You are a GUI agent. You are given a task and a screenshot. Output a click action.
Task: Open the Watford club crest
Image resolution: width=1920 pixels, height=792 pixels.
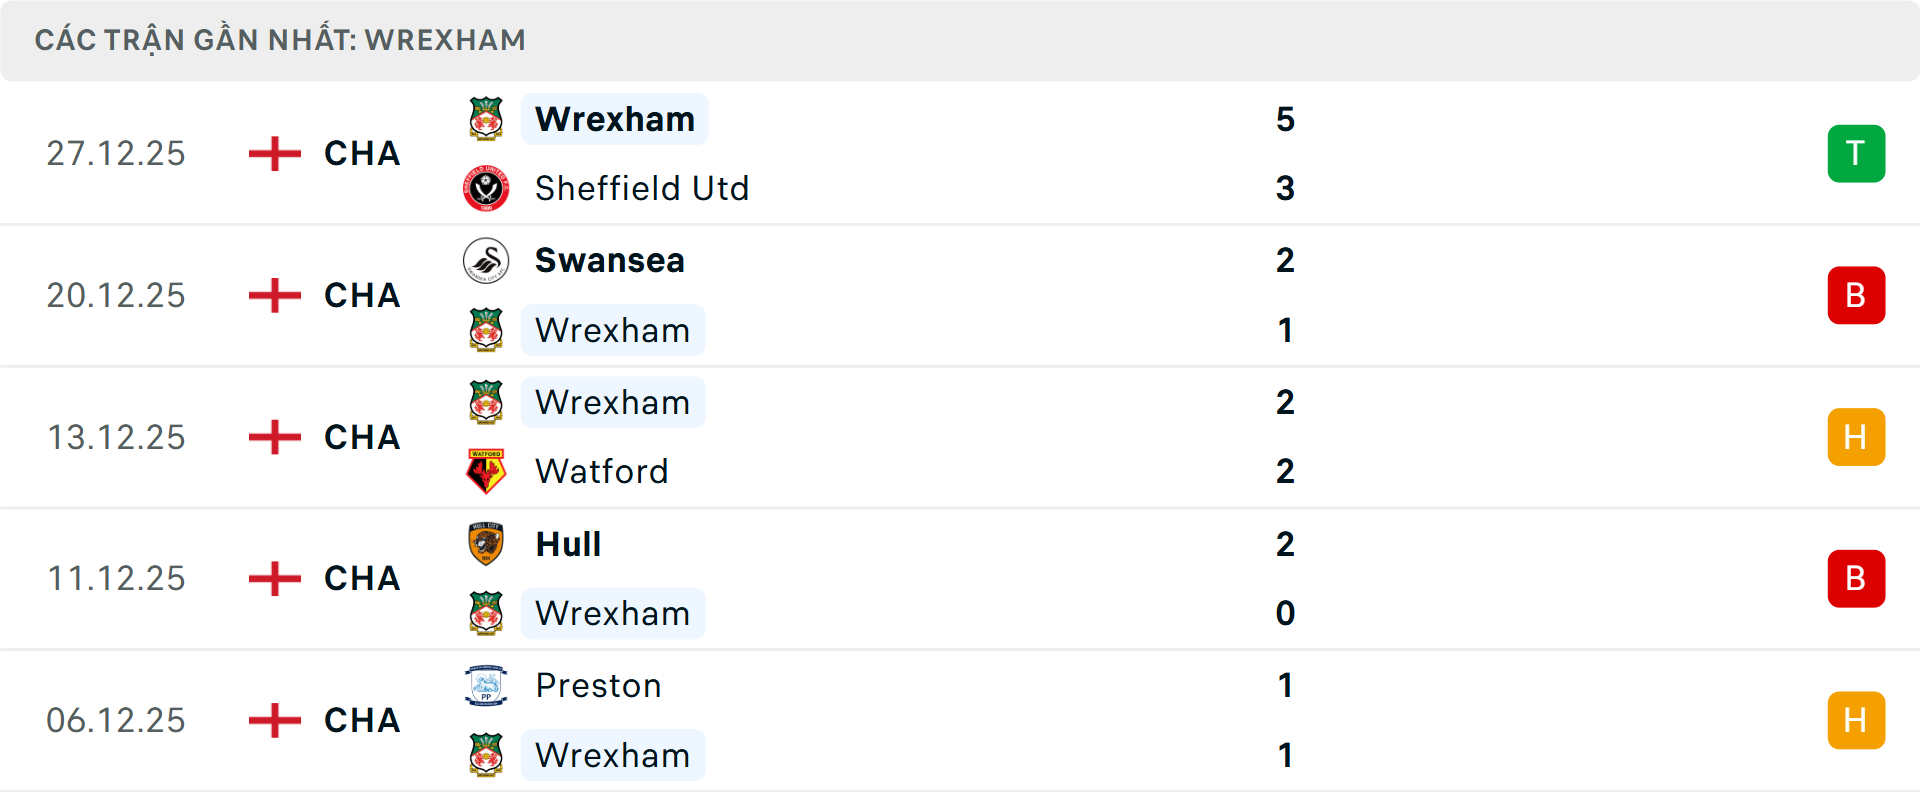click(x=487, y=471)
